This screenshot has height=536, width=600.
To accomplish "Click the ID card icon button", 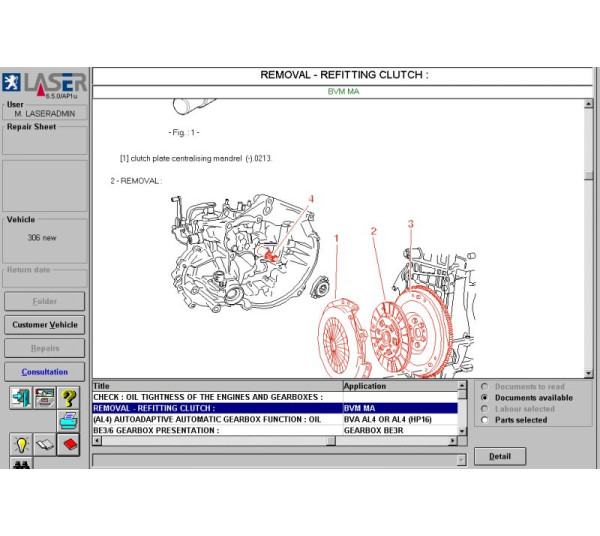I will pos(44,397).
